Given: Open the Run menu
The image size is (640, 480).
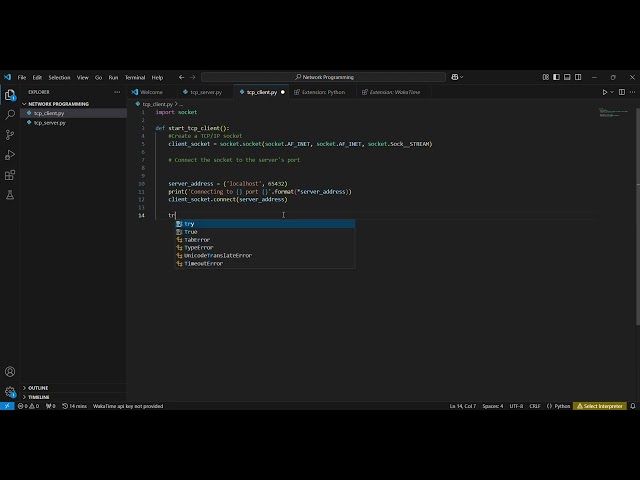Looking at the screenshot, I should [113, 77].
